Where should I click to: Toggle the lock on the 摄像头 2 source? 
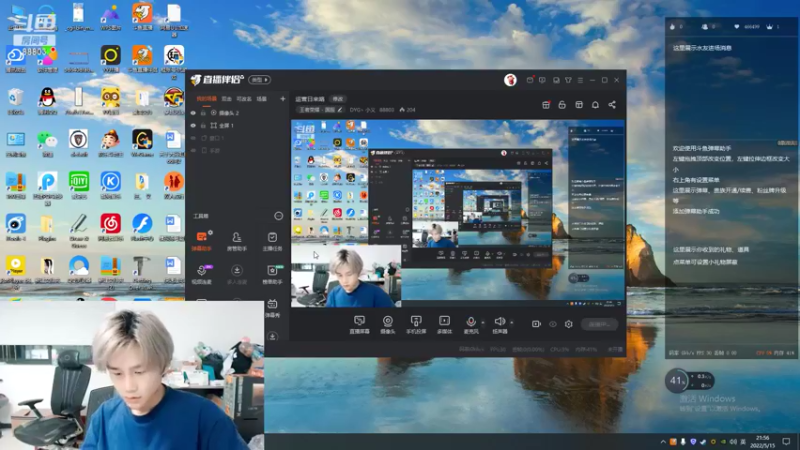(x=203, y=113)
